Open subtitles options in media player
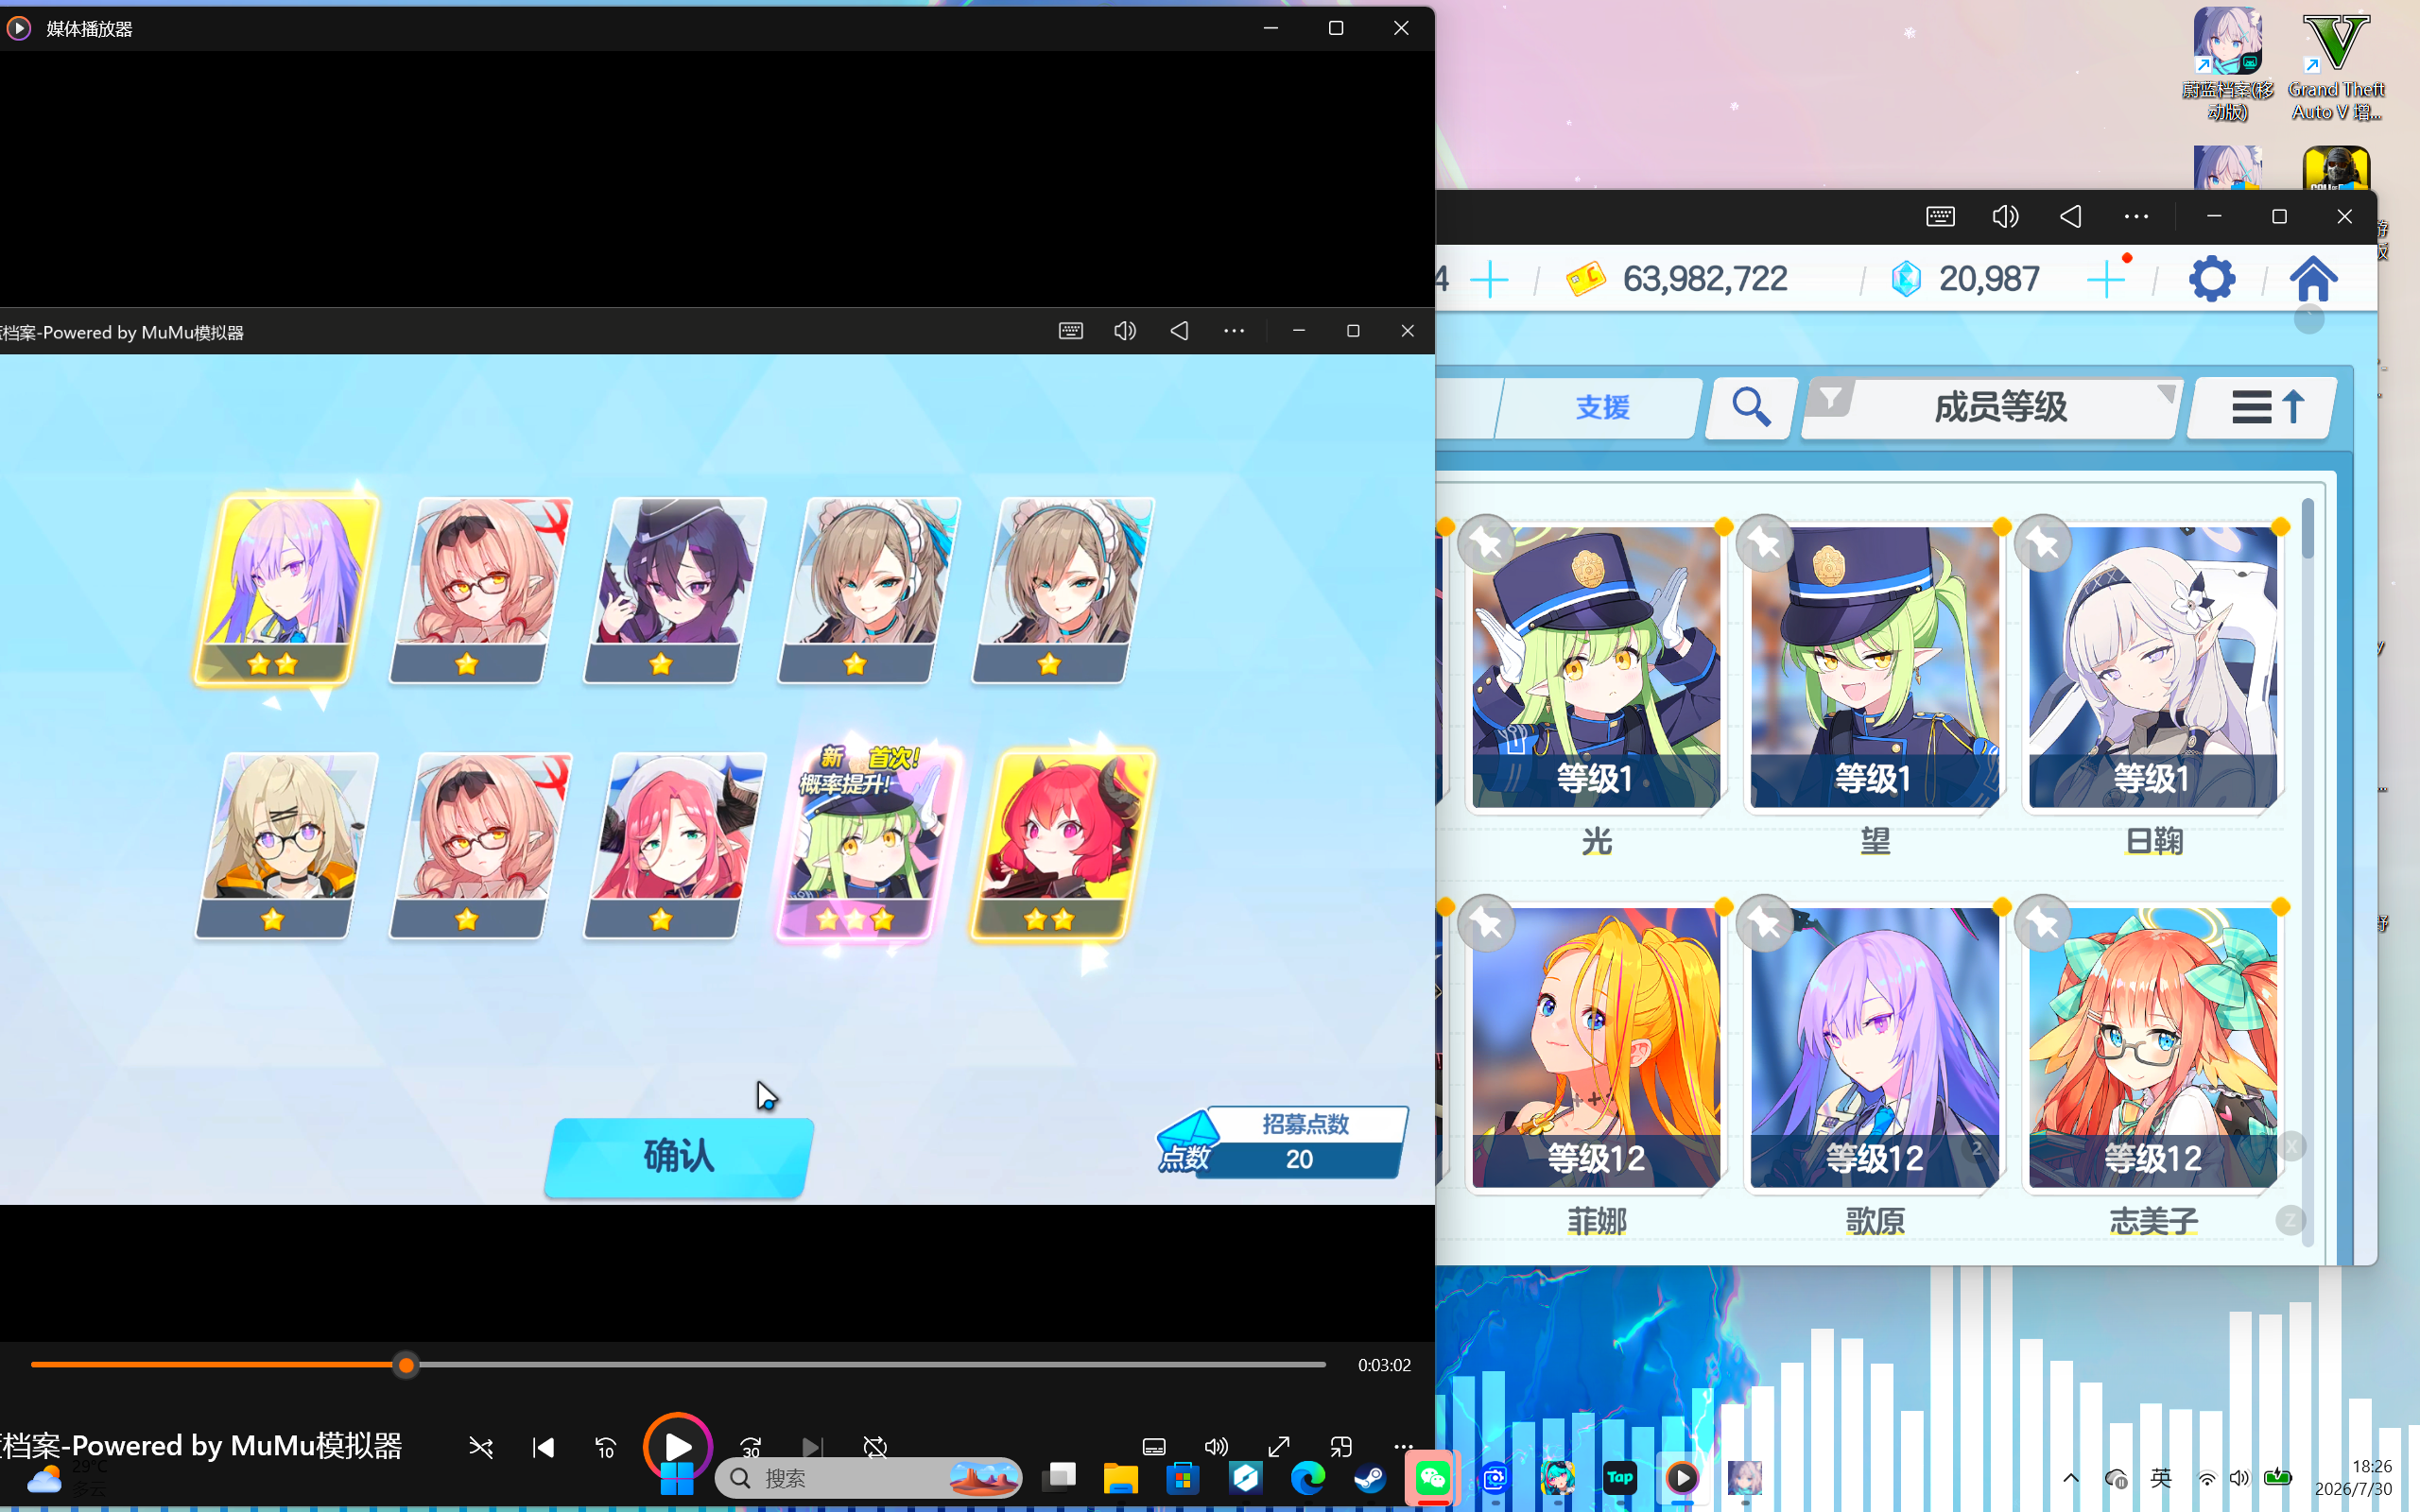 (1154, 1447)
